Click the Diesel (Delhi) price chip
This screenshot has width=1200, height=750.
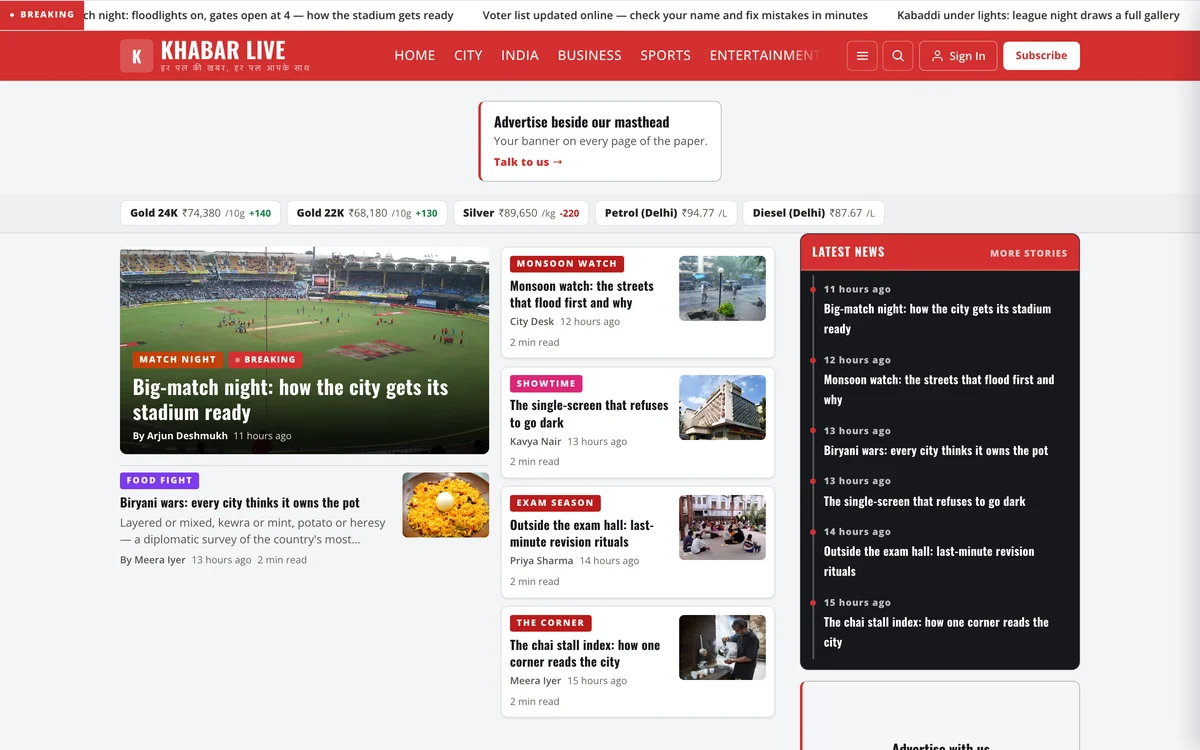coord(813,213)
